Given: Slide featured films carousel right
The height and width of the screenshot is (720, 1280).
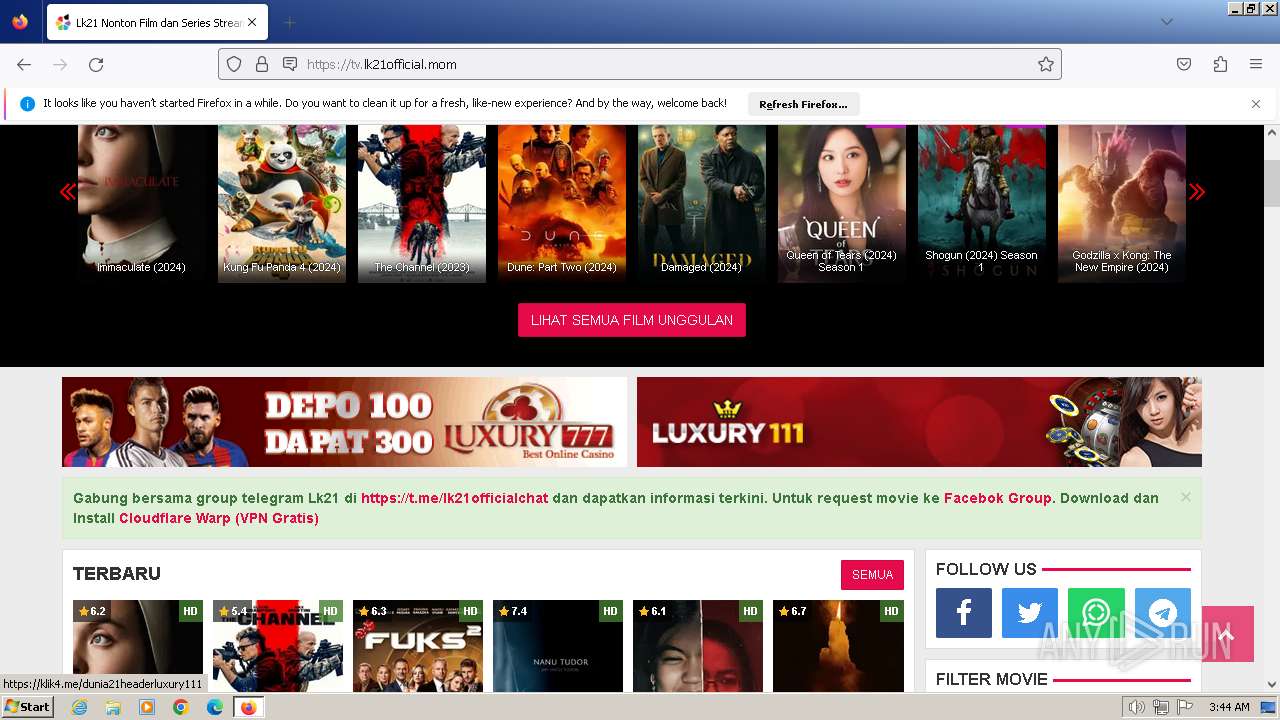Looking at the screenshot, I should click(x=1197, y=192).
